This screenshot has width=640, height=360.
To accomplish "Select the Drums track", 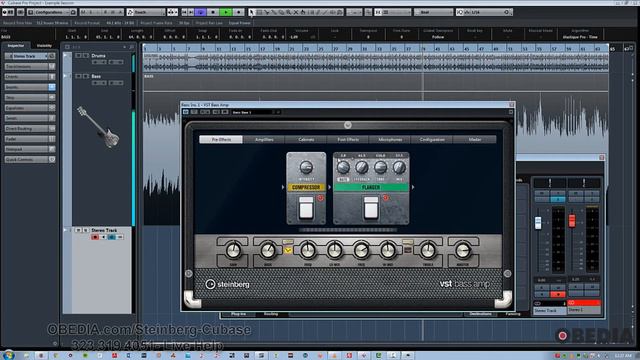I will tap(99, 56).
